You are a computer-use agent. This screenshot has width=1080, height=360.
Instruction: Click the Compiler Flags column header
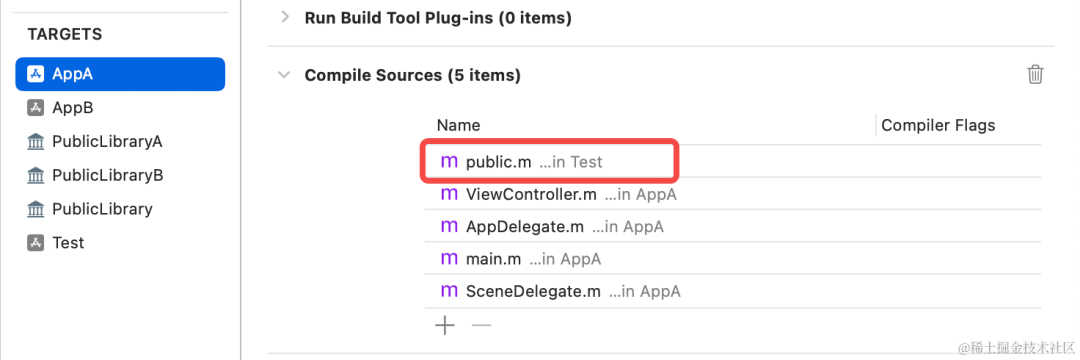(938, 125)
